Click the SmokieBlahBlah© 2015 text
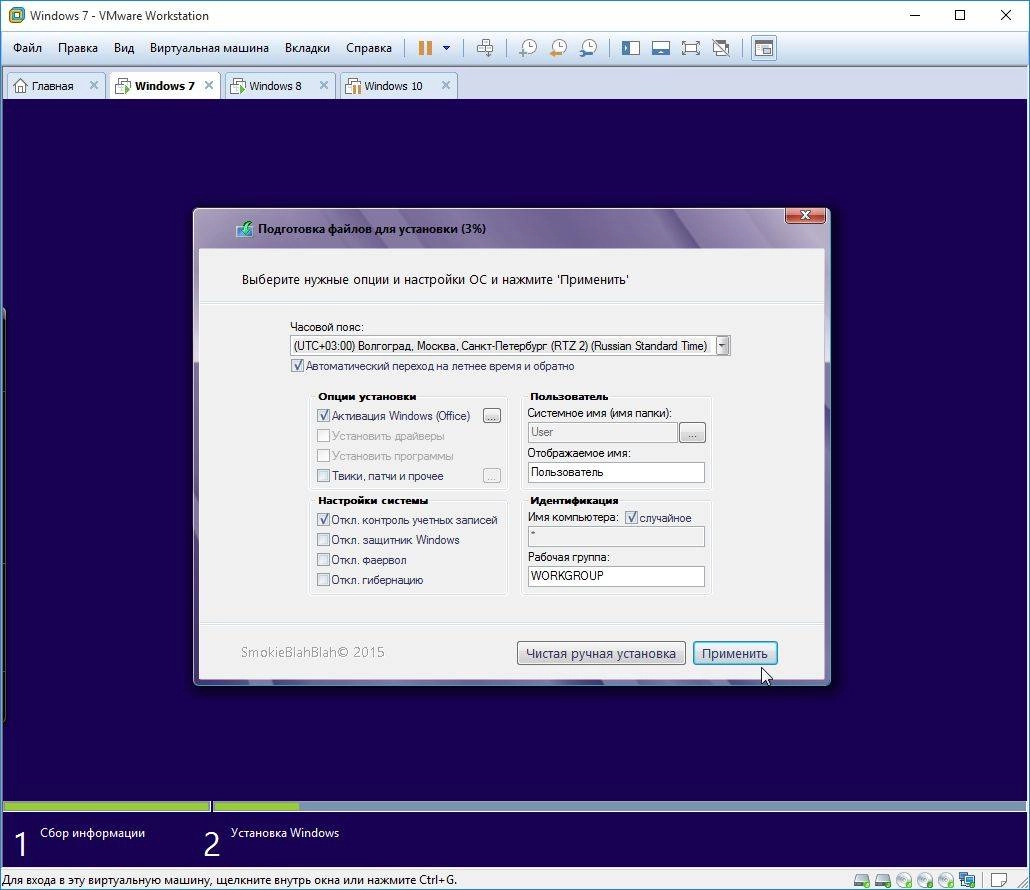Image resolution: width=1030 pixels, height=890 pixels. 313,652
